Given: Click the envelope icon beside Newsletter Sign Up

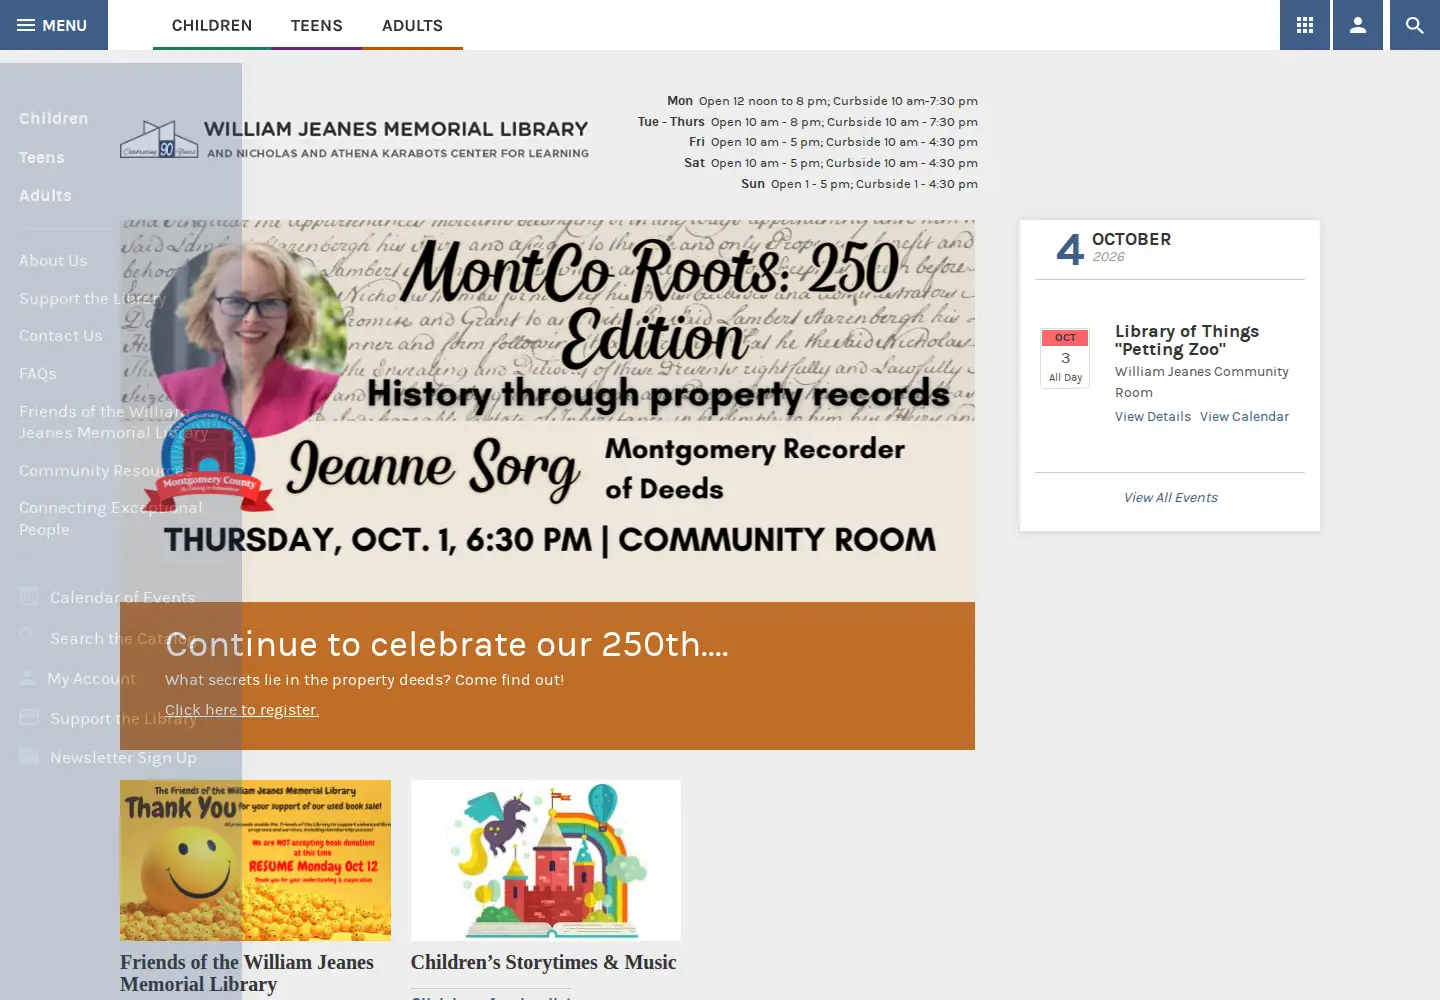Looking at the screenshot, I should point(29,757).
